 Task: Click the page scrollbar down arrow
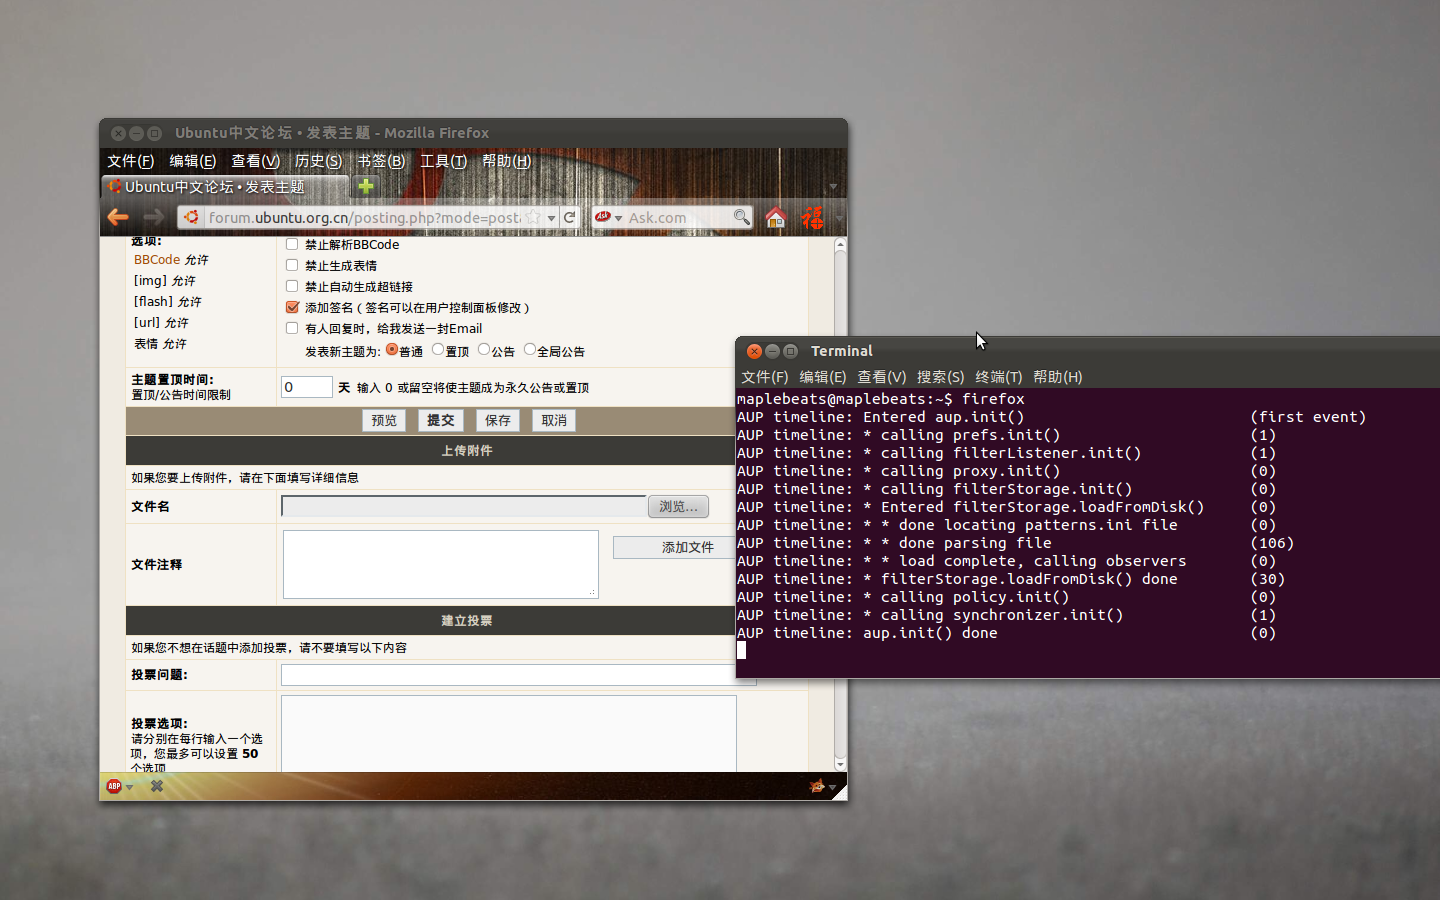coord(840,764)
